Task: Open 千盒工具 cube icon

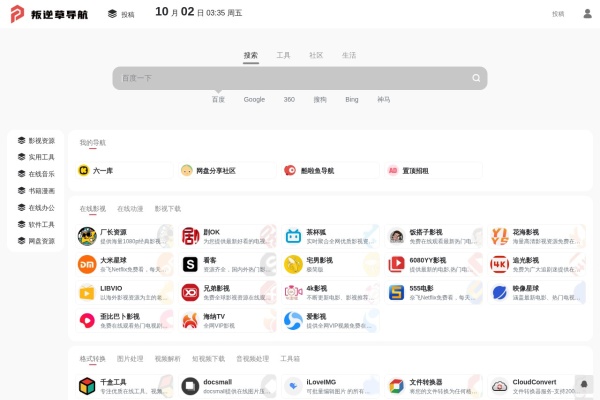Action: [x=87, y=386]
